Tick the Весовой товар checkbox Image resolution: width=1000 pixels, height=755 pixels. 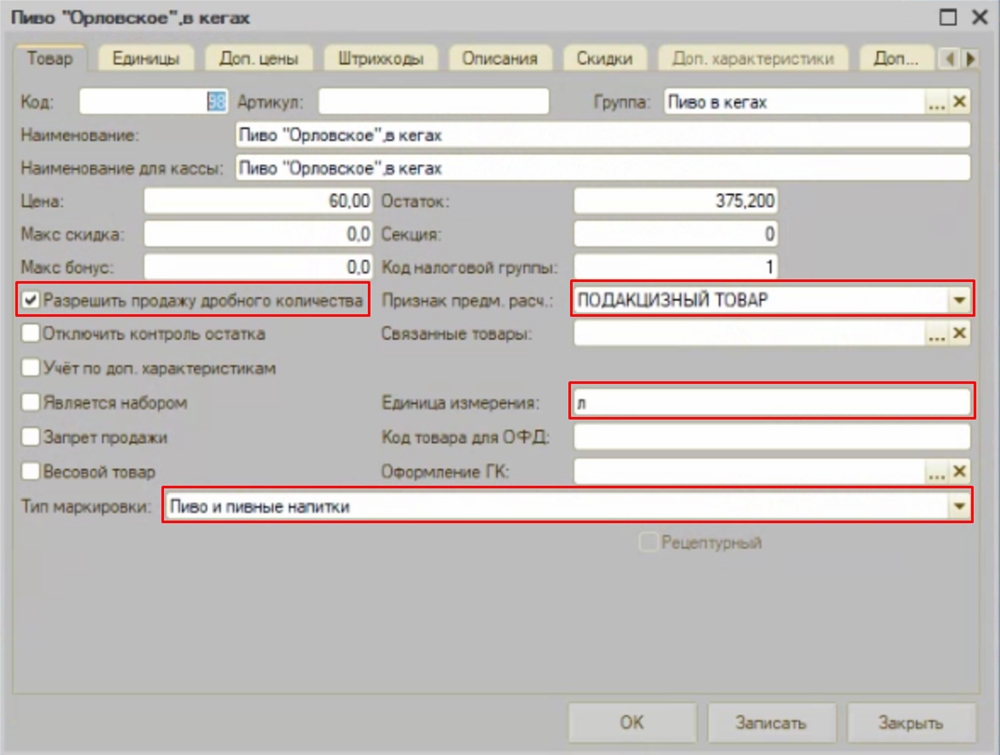31,471
